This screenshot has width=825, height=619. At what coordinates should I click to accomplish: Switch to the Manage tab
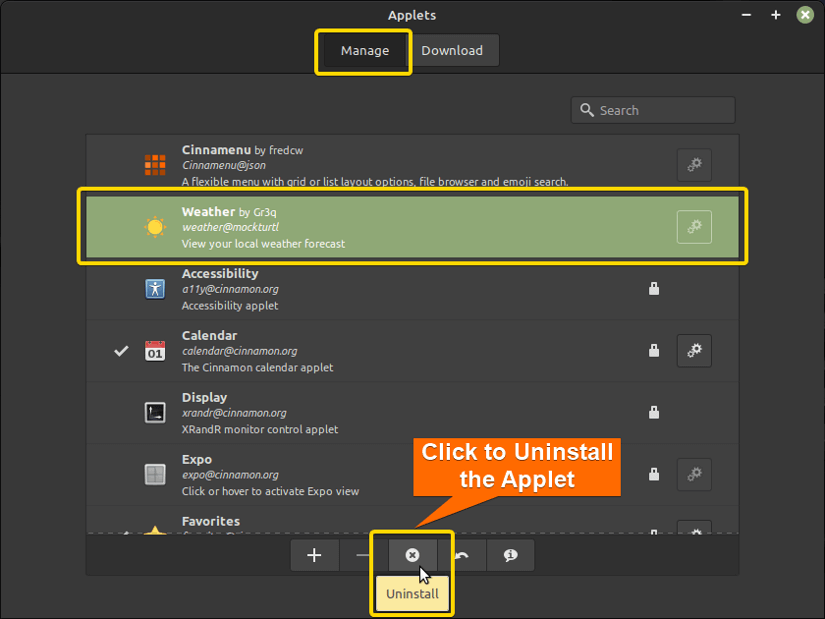(x=364, y=51)
